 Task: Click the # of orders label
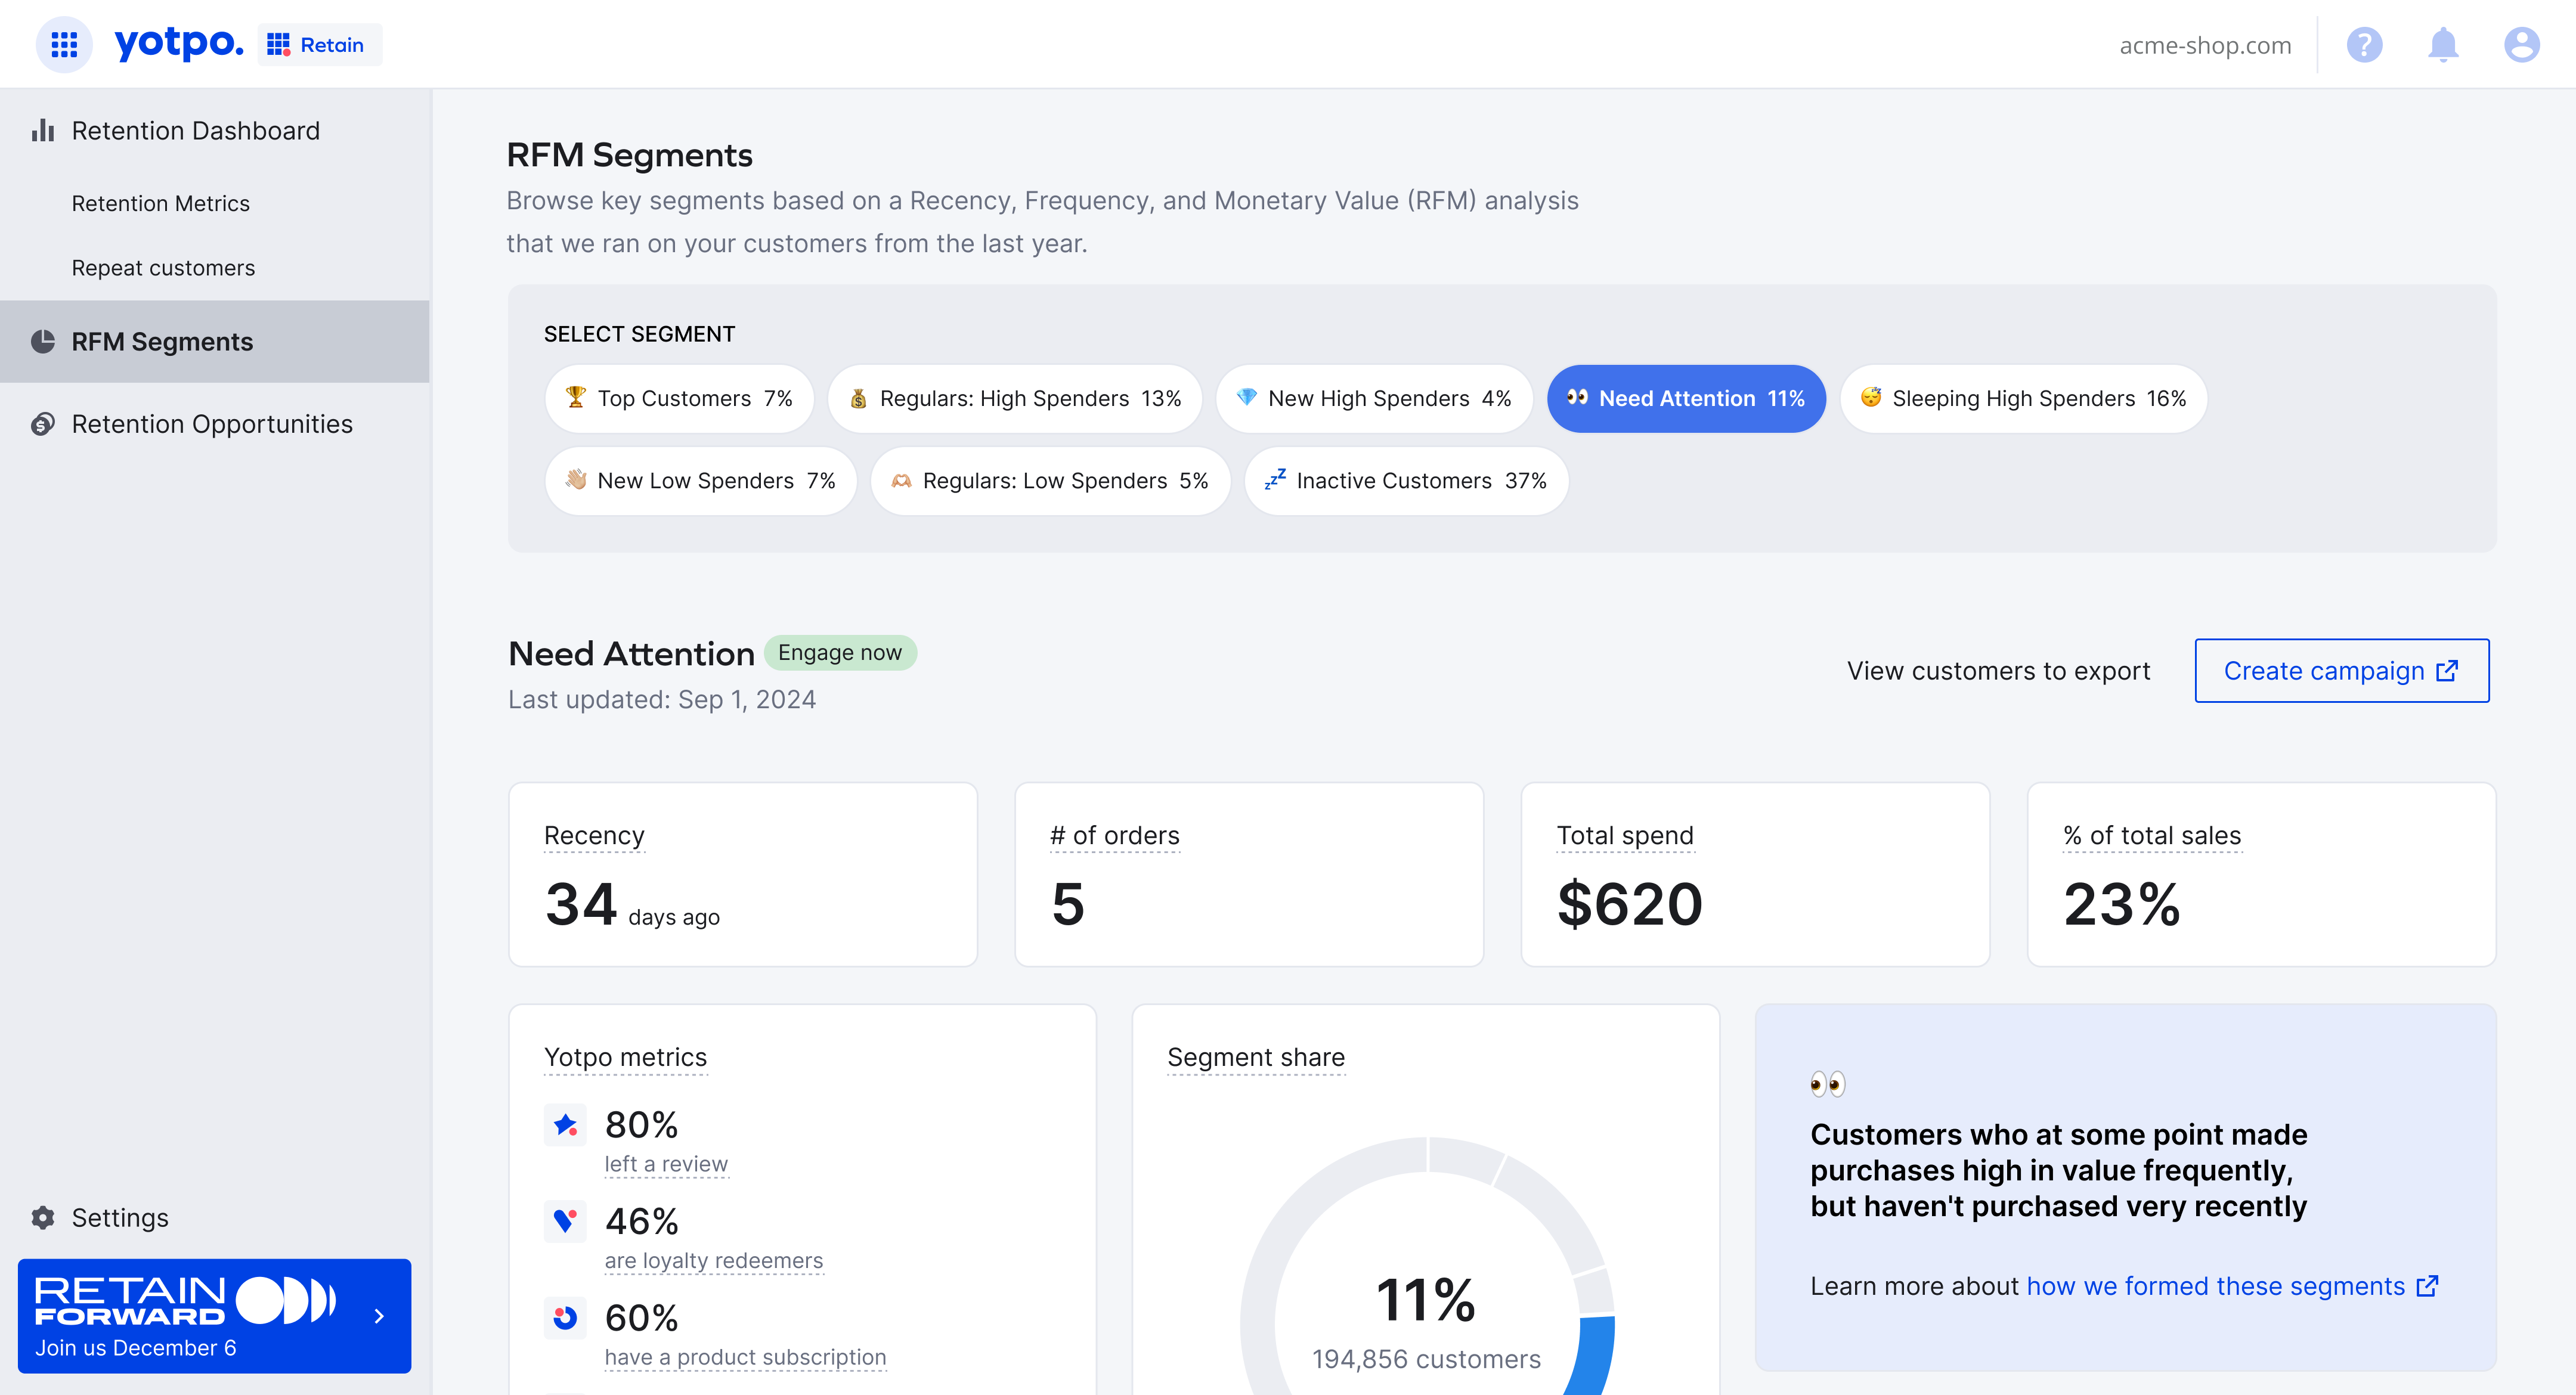(x=1115, y=836)
